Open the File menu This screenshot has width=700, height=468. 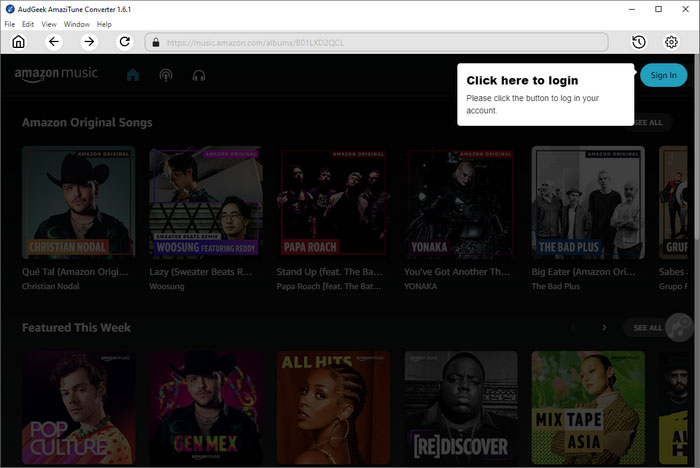(9, 24)
